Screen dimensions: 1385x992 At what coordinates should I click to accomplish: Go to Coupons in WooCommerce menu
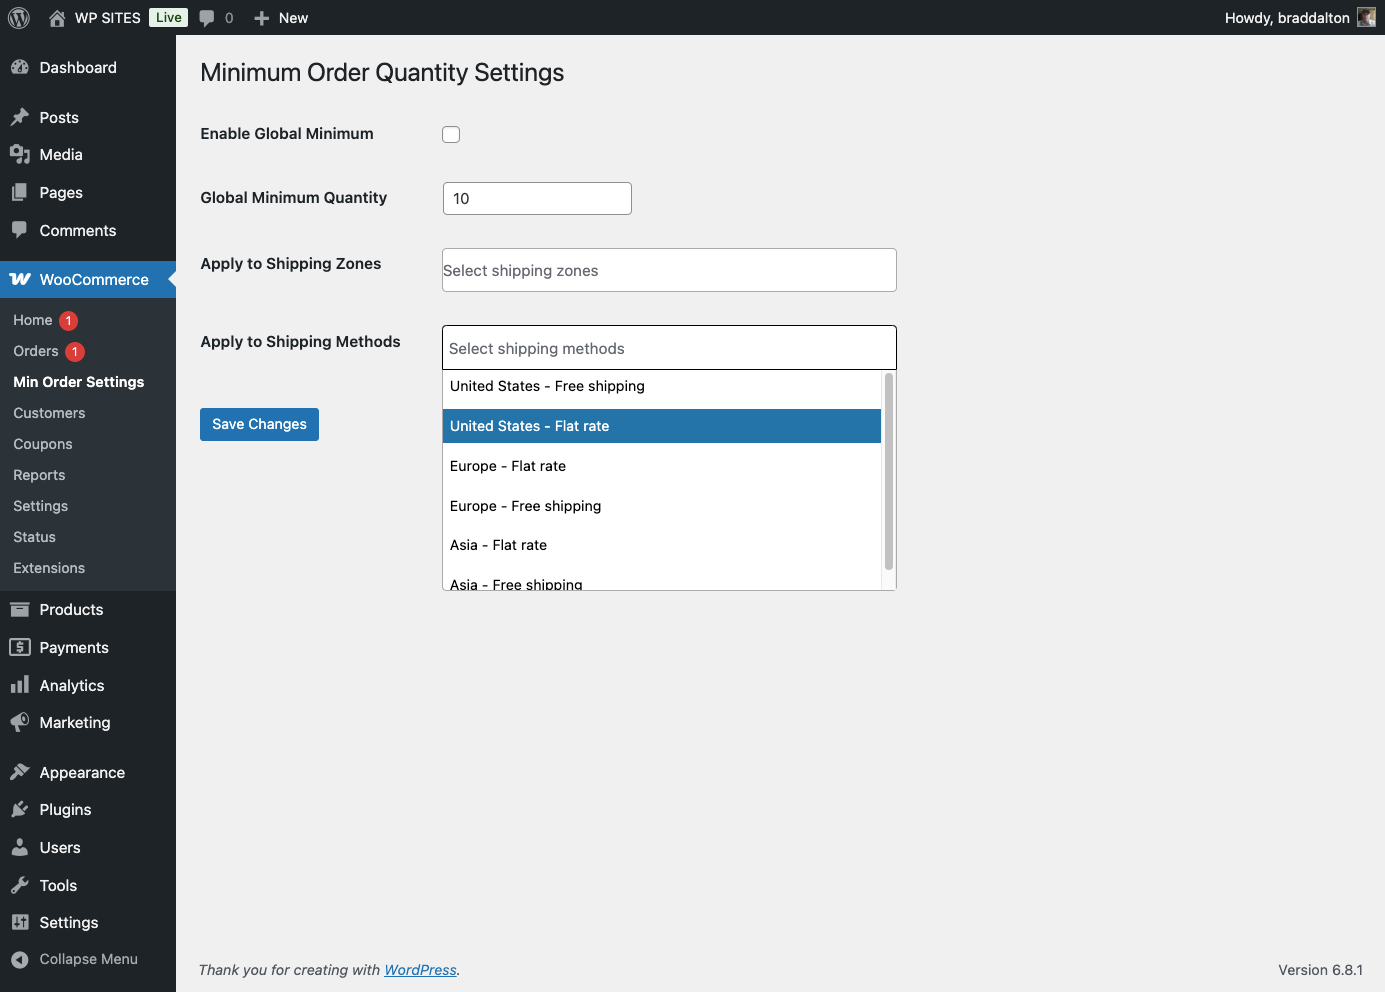click(43, 444)
